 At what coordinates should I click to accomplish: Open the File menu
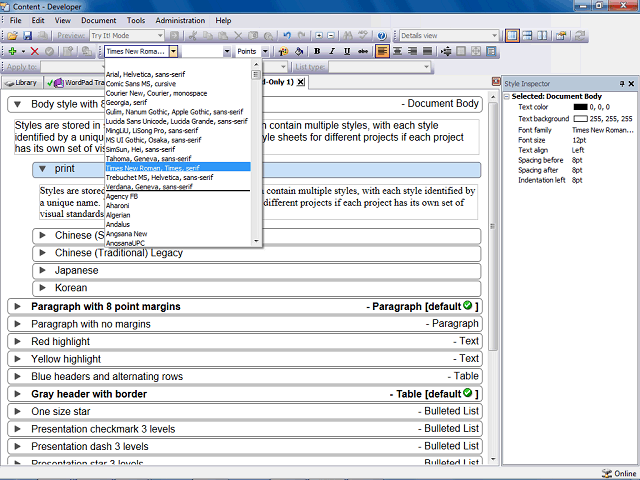16,20
